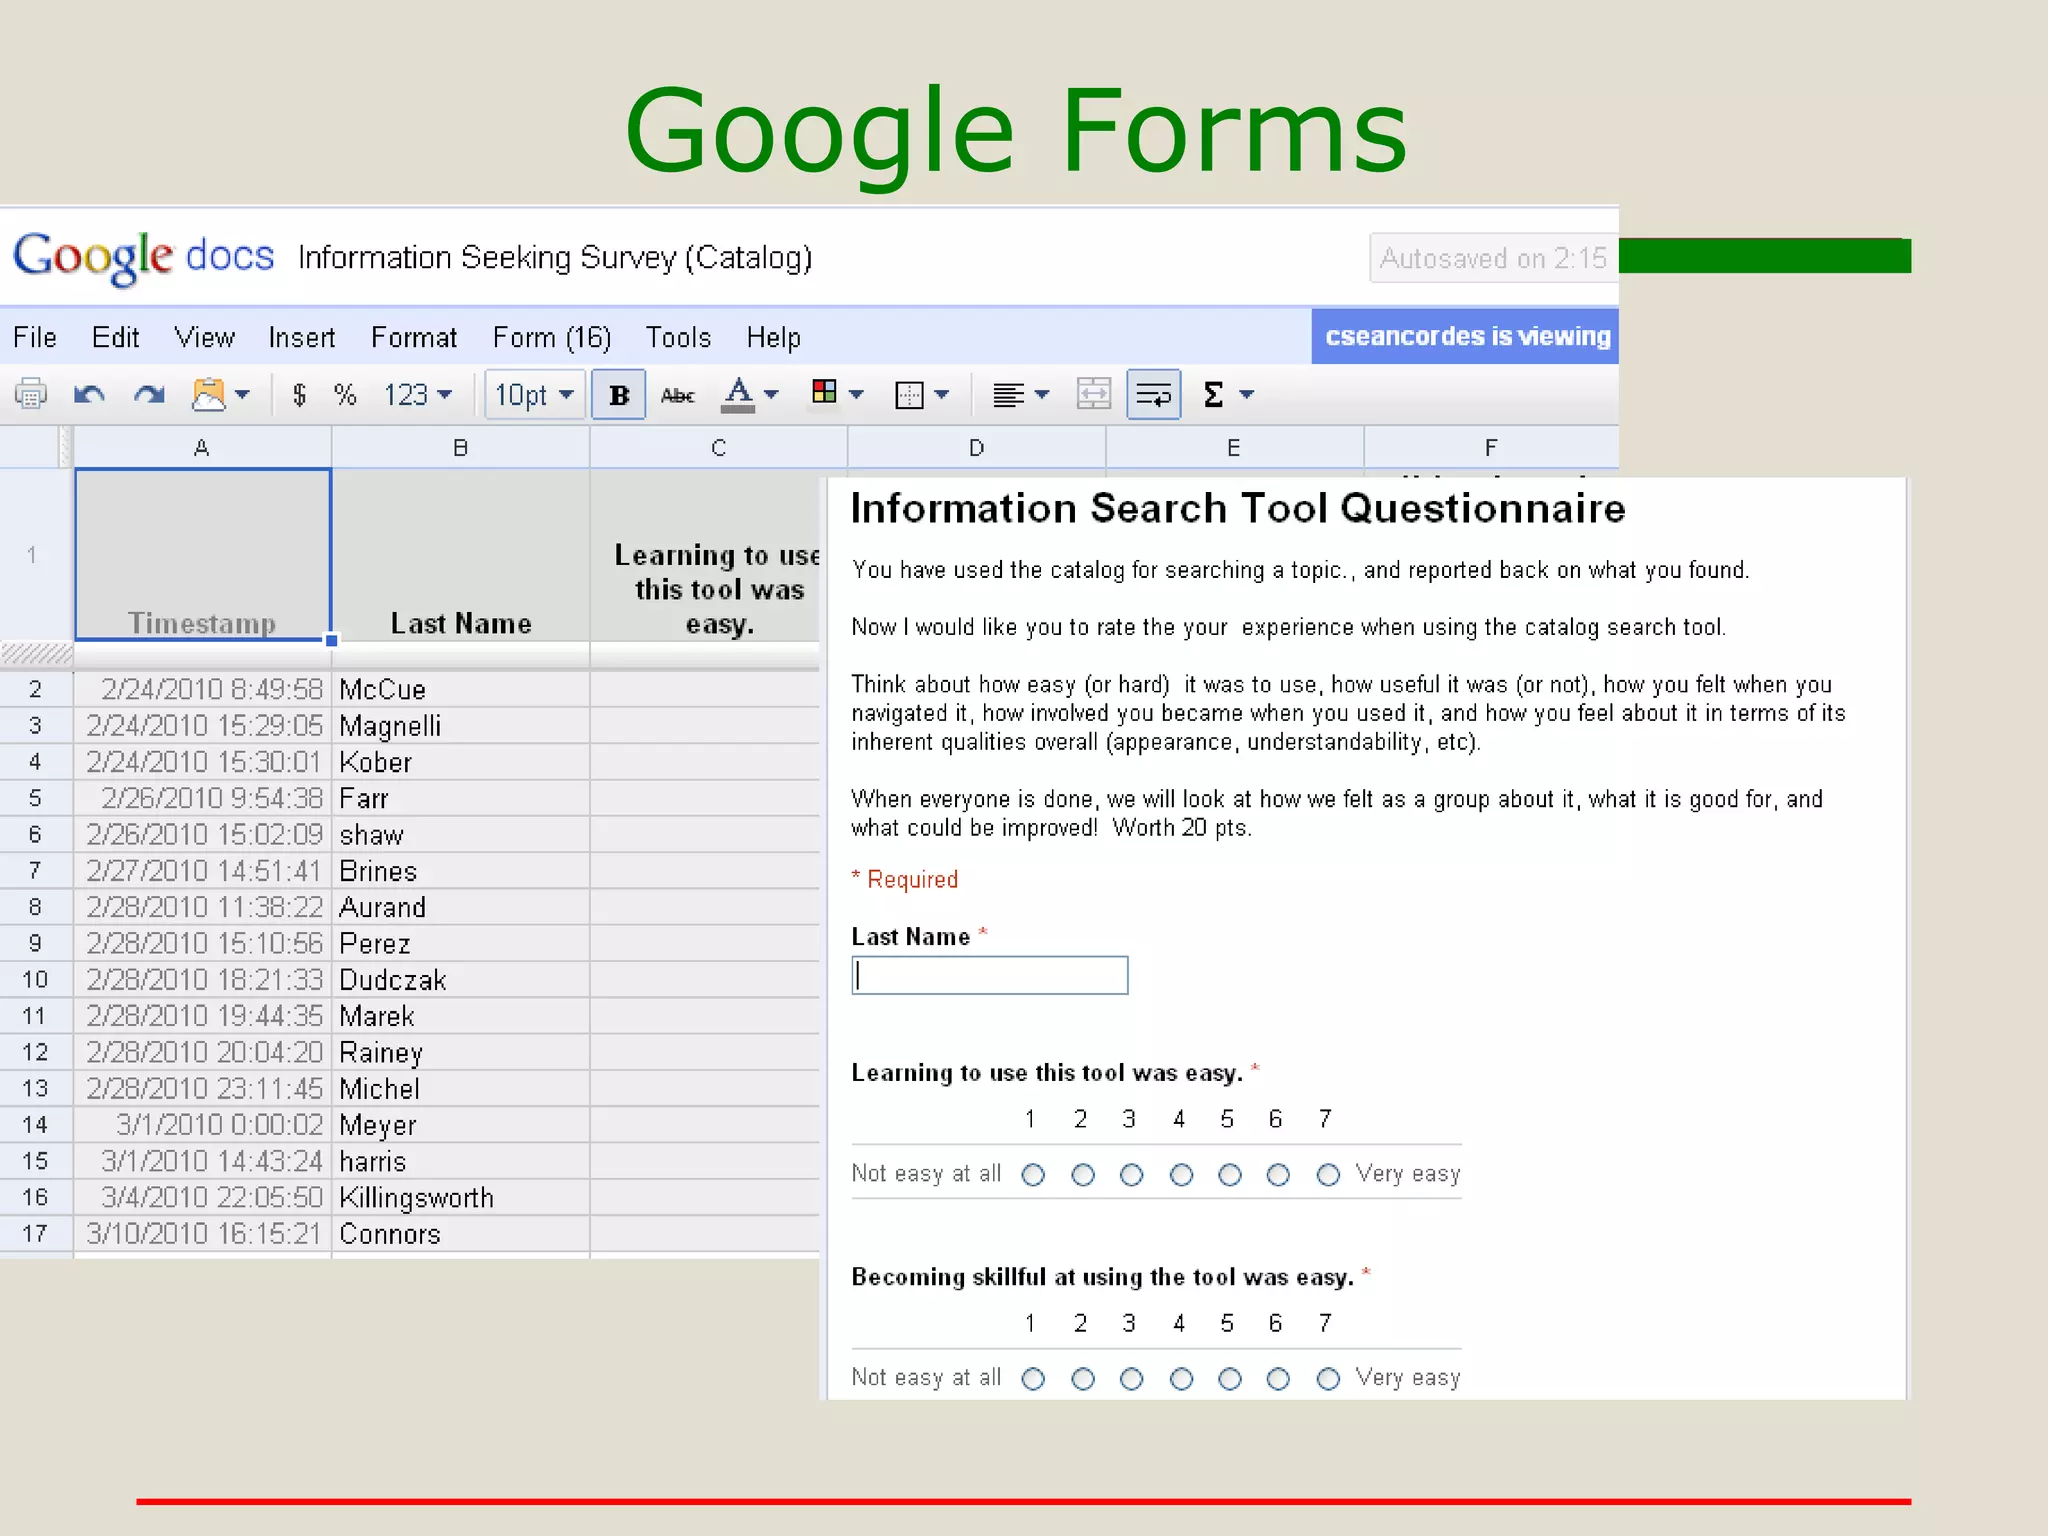
Task: Select rating 4 for Learning to use question
Action: [x=1181, y=1175]
